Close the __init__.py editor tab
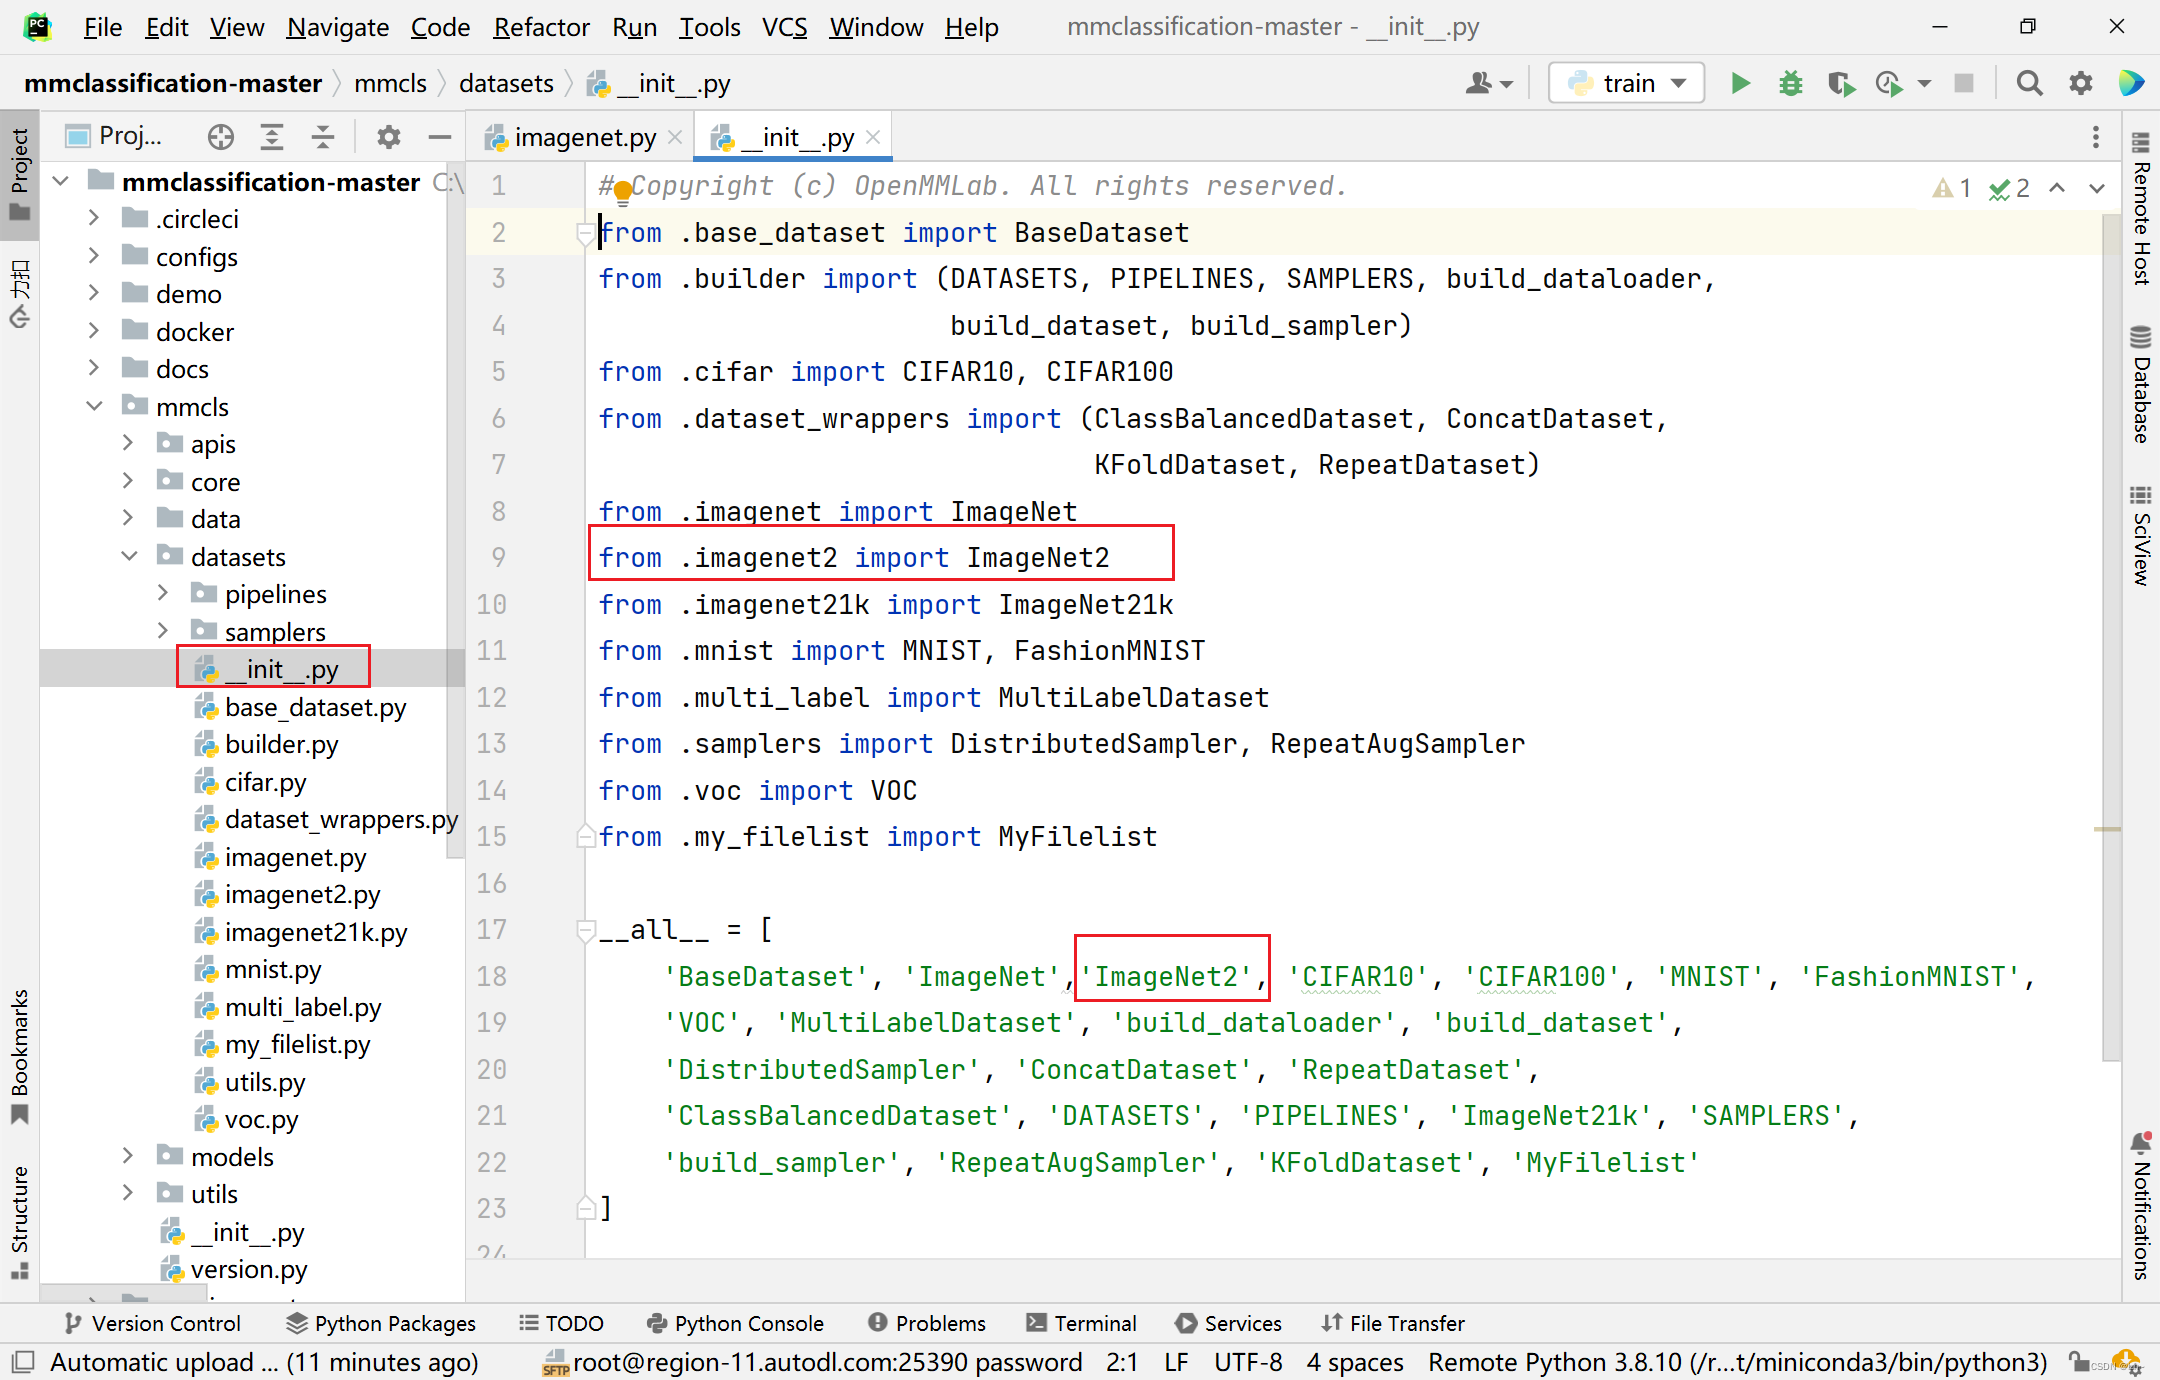 (x=873, y=137)
